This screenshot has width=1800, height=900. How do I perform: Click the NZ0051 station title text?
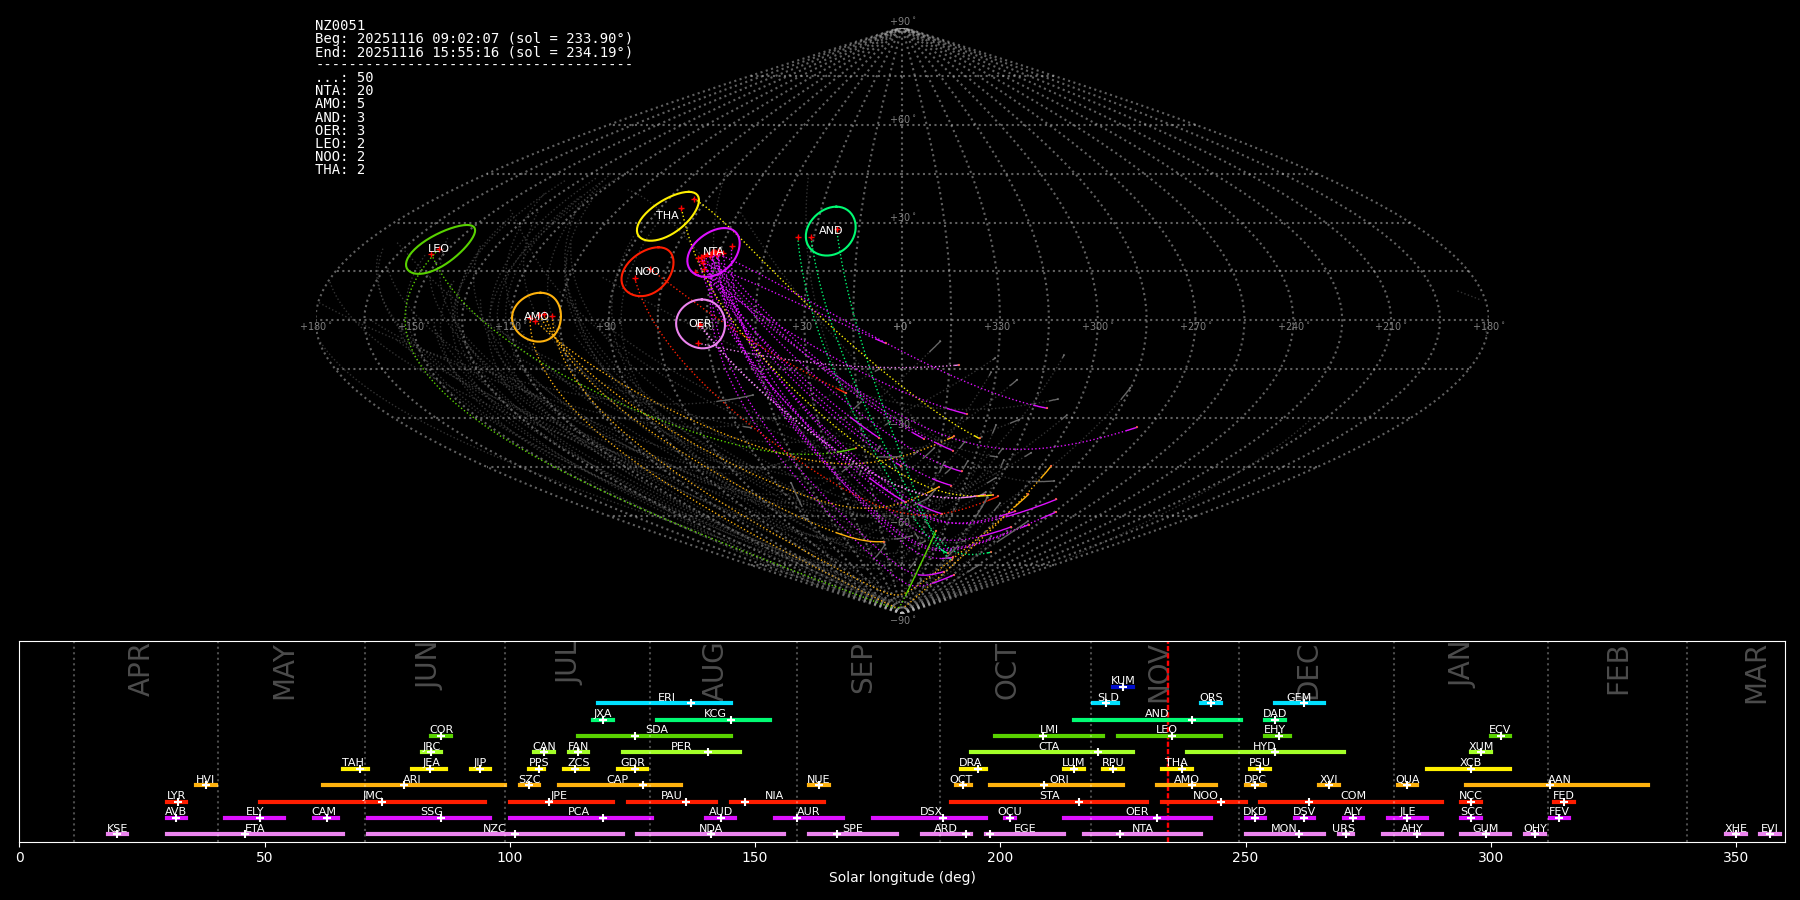[x=340, y=26]
